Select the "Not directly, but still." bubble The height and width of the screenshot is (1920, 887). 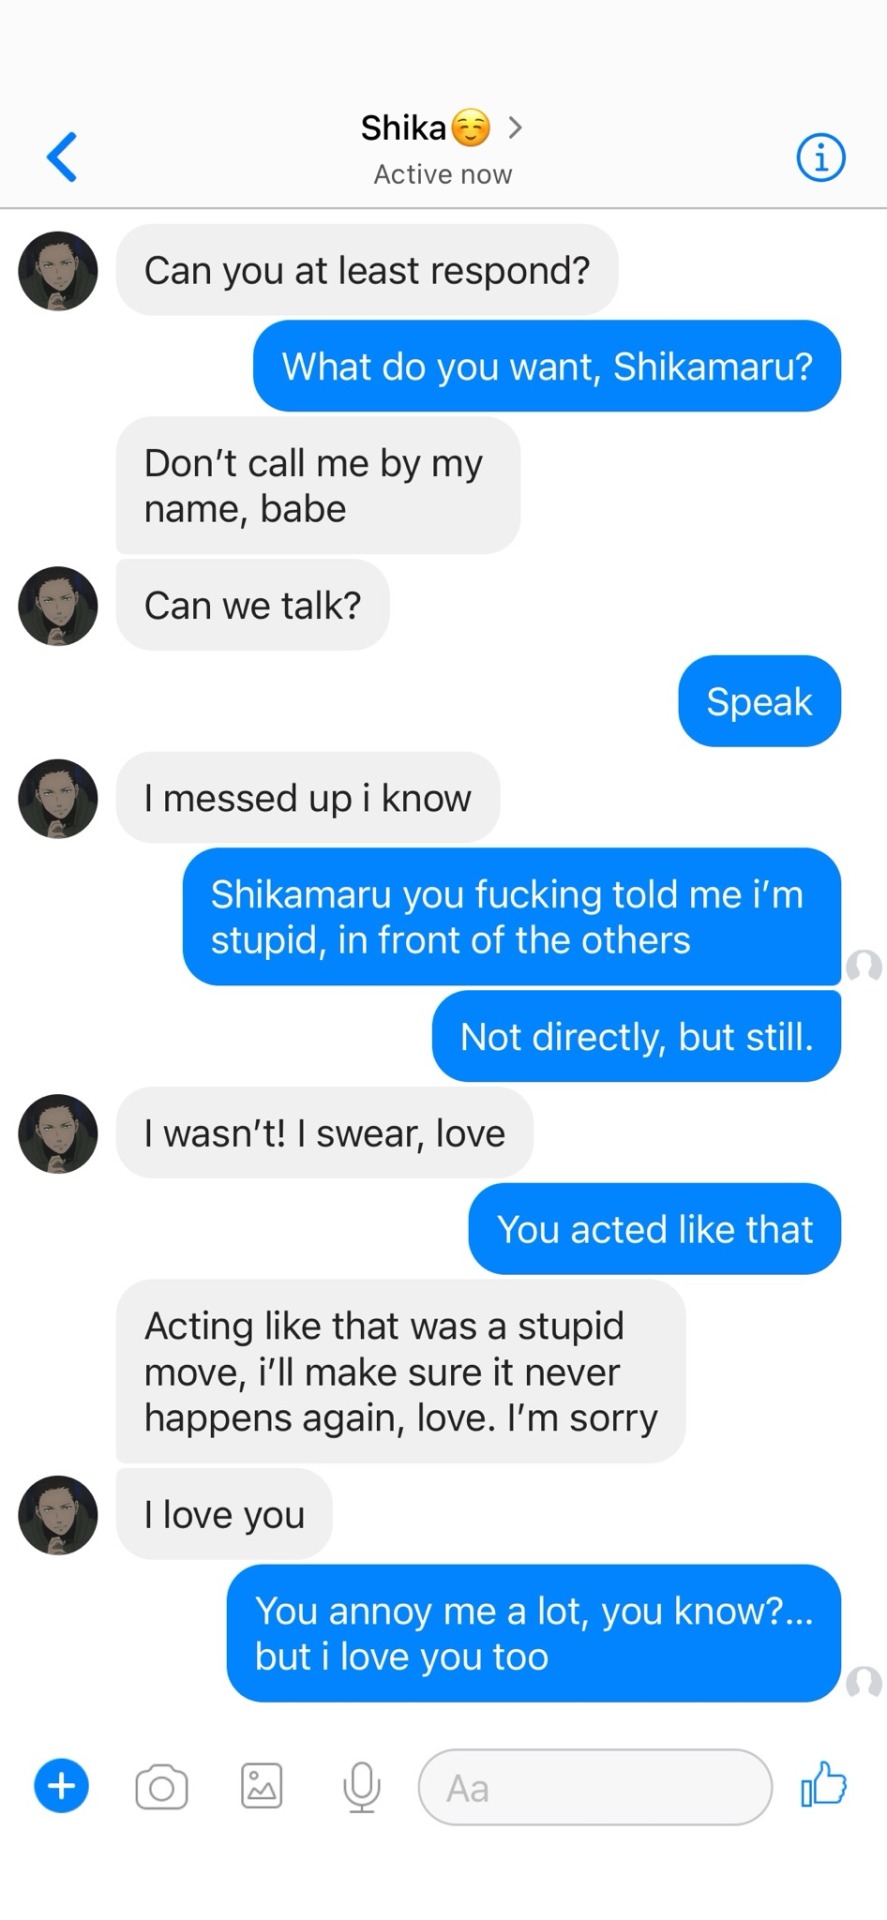636,1037
